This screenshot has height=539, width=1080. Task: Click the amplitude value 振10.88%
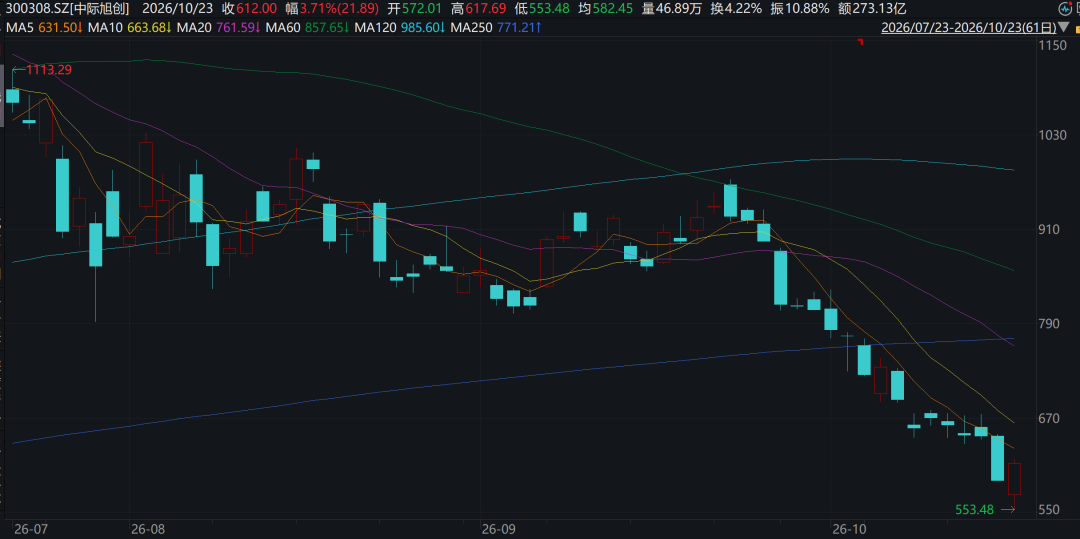click(x=800, y=9)
